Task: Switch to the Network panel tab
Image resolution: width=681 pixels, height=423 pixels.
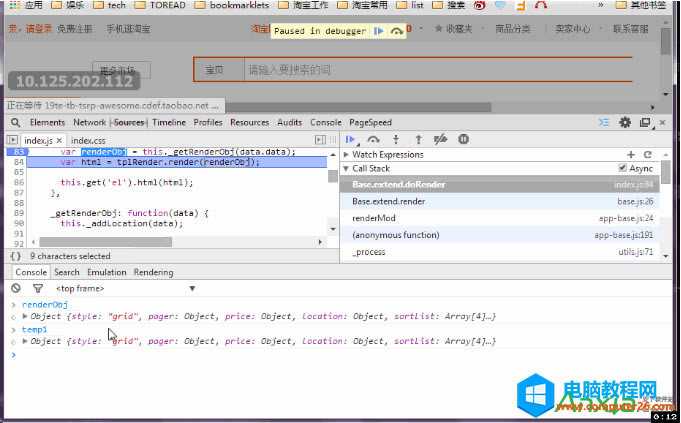Action: 89,122
